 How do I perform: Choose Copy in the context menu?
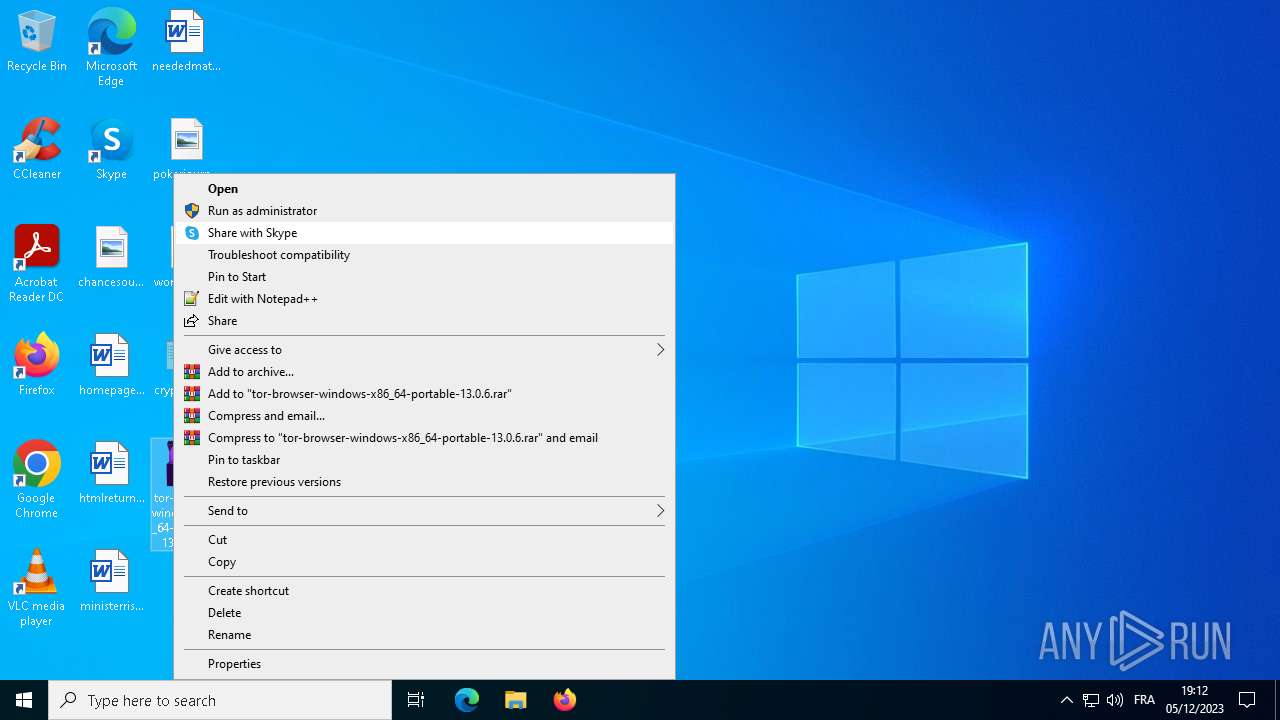(424, 562)
